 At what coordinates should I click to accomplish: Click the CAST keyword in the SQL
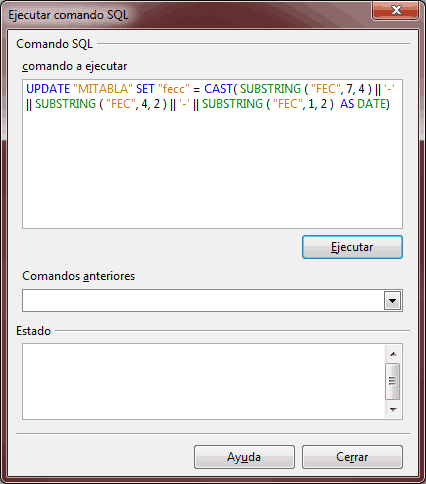point(218,89)
